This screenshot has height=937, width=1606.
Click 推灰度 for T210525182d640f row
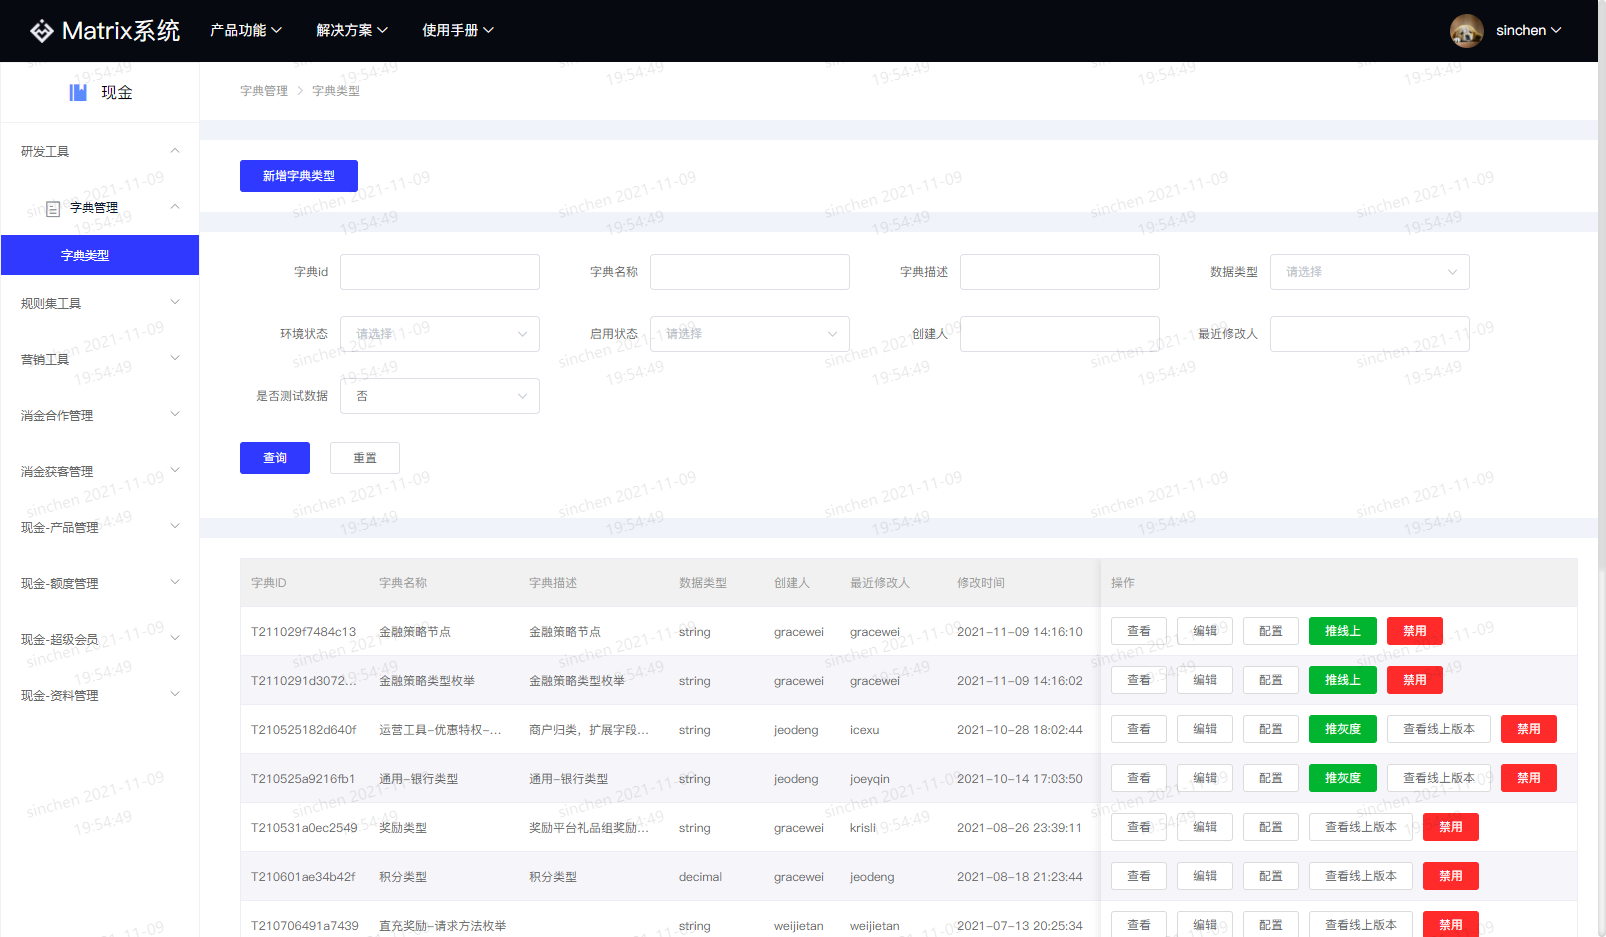tap(1343, 729)
